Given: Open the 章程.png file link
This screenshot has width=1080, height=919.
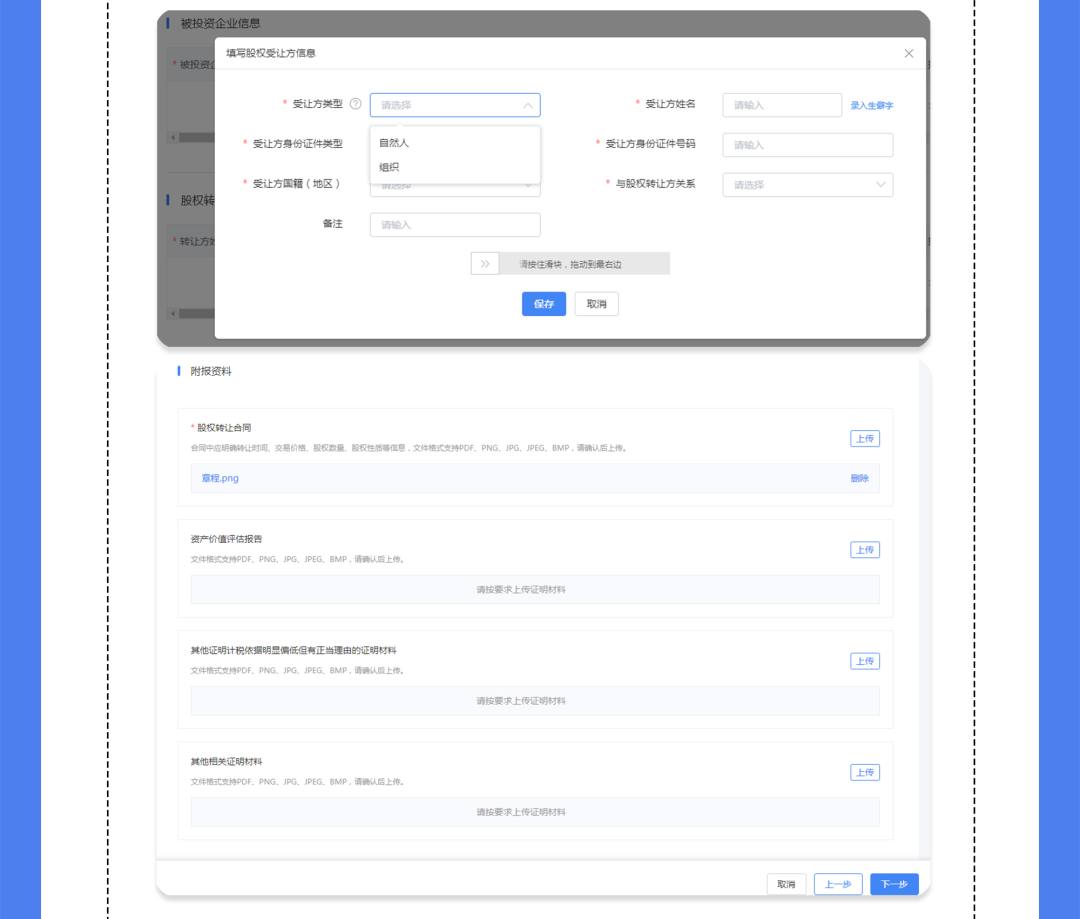Looking at the screenshot, I should coord(220,478).
